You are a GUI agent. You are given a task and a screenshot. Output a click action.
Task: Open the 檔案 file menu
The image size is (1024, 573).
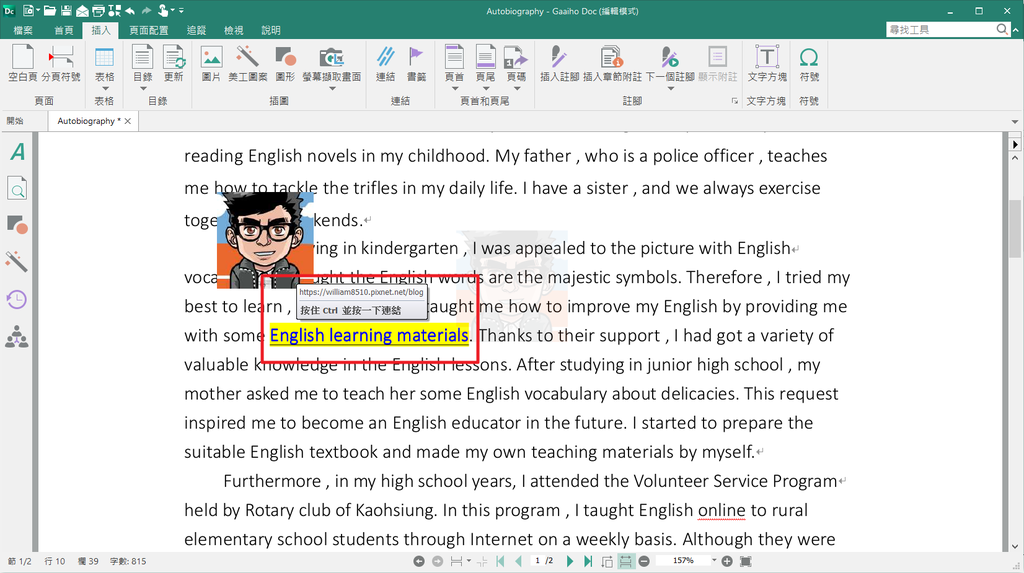click(23, 30)
